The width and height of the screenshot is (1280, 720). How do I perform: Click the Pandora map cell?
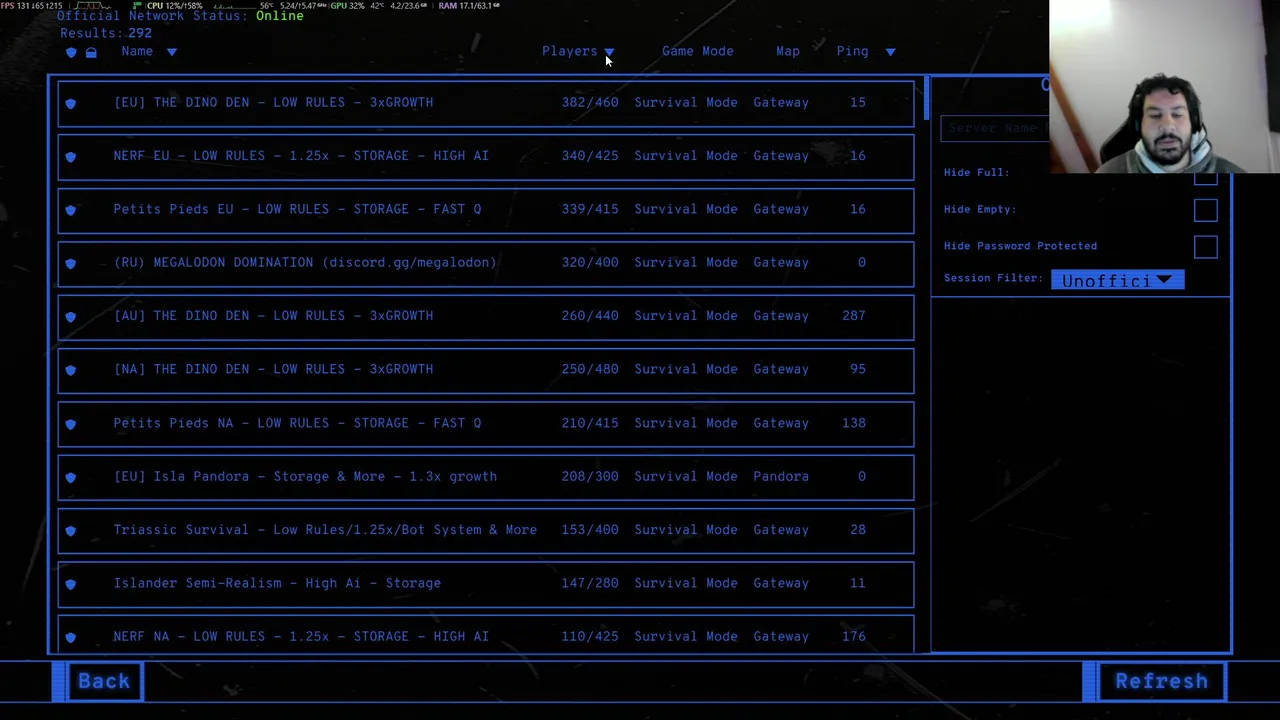[x=781, y=476]
